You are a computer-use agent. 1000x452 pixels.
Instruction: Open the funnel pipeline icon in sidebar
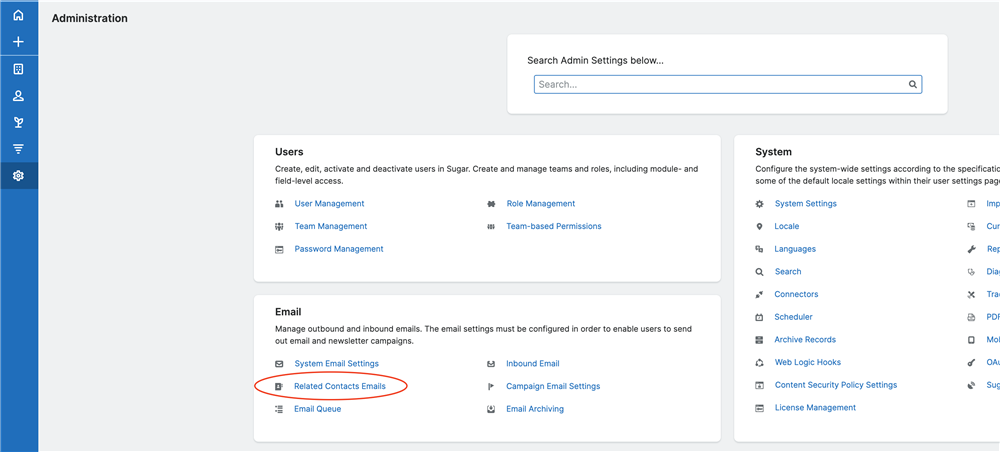pos(18,149)
